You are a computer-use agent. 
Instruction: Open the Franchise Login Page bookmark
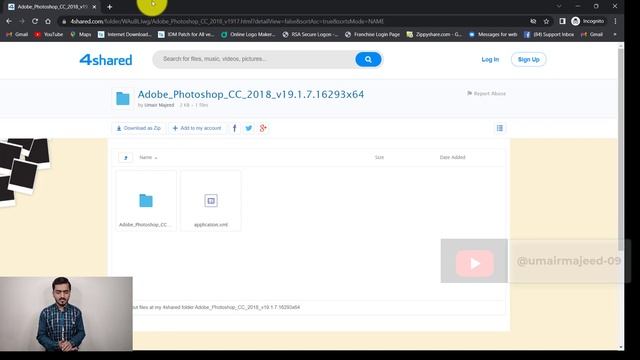click(372, 35)
